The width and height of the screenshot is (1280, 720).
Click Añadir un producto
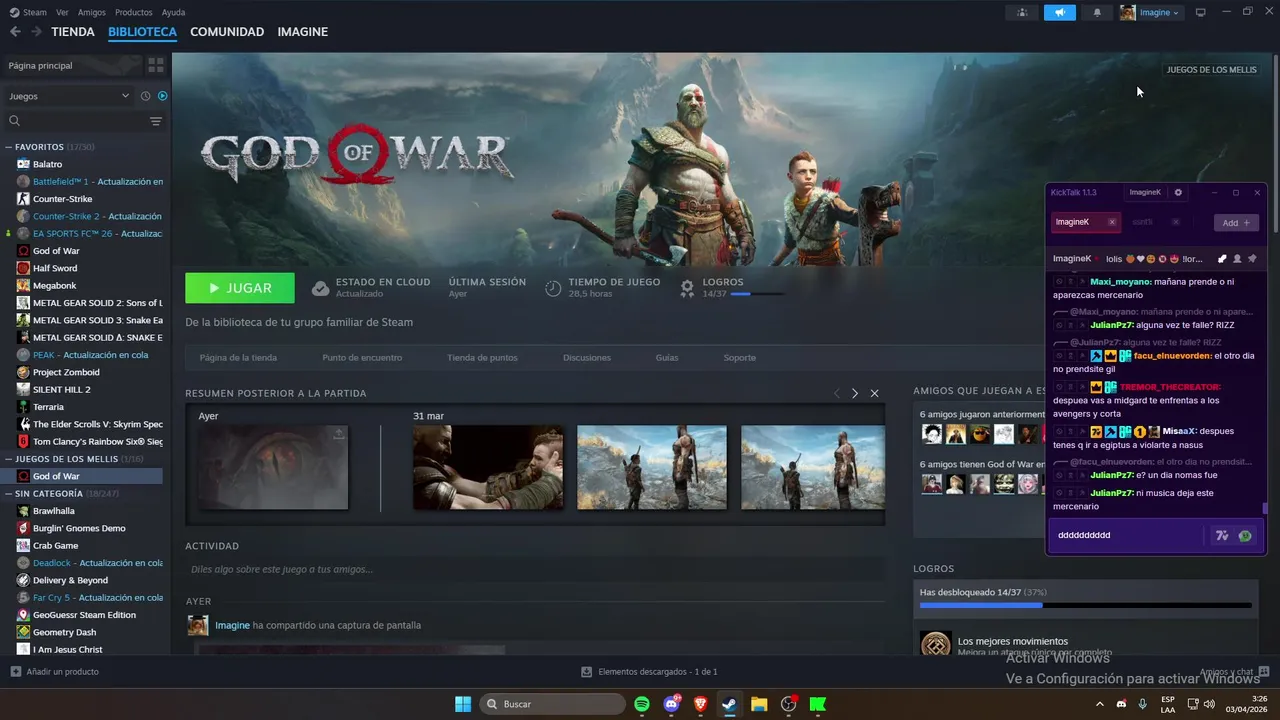pyautogui.click(x=55, y=672)
